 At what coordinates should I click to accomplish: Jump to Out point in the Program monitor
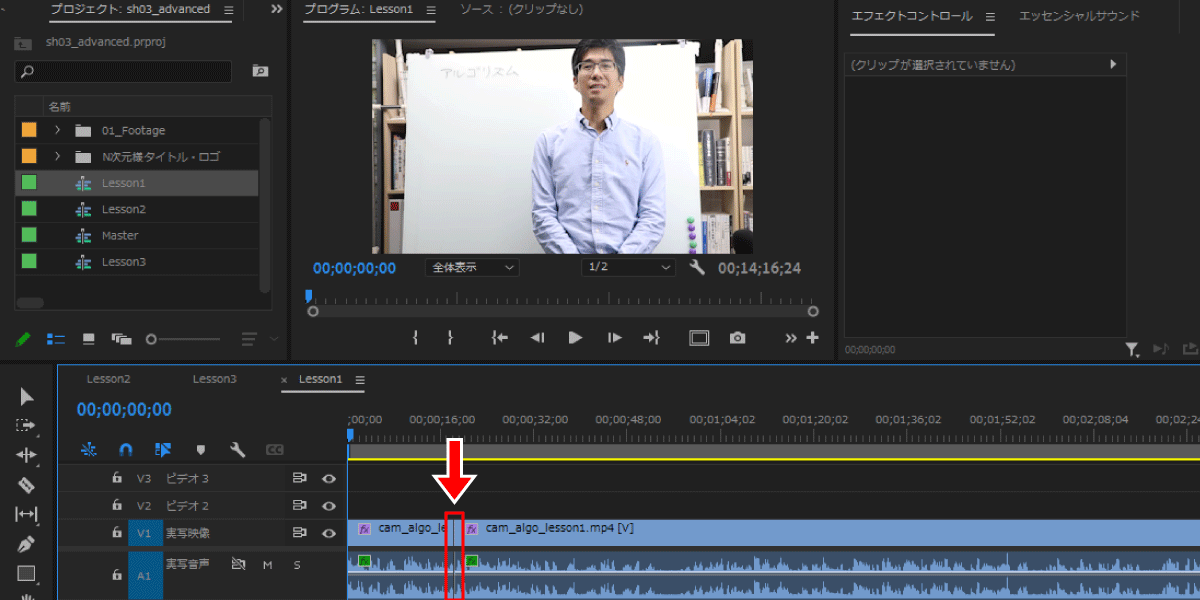pos(651,338)
